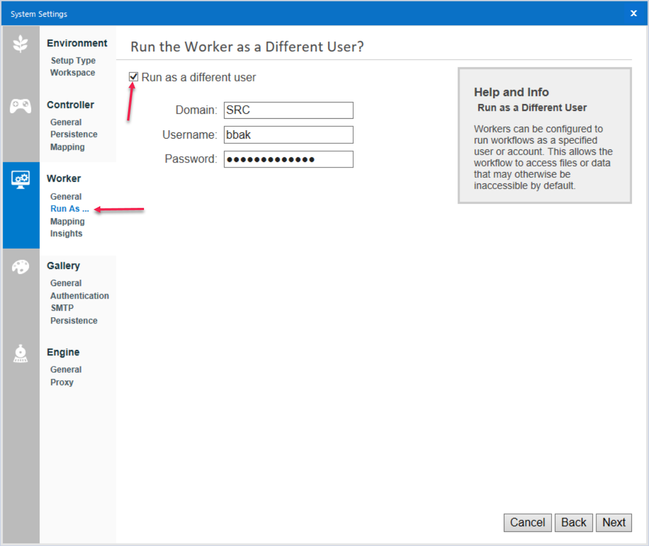The image size is (649, 546).
Task: Click the Engine train icon
Action: [x=20, y=354]
